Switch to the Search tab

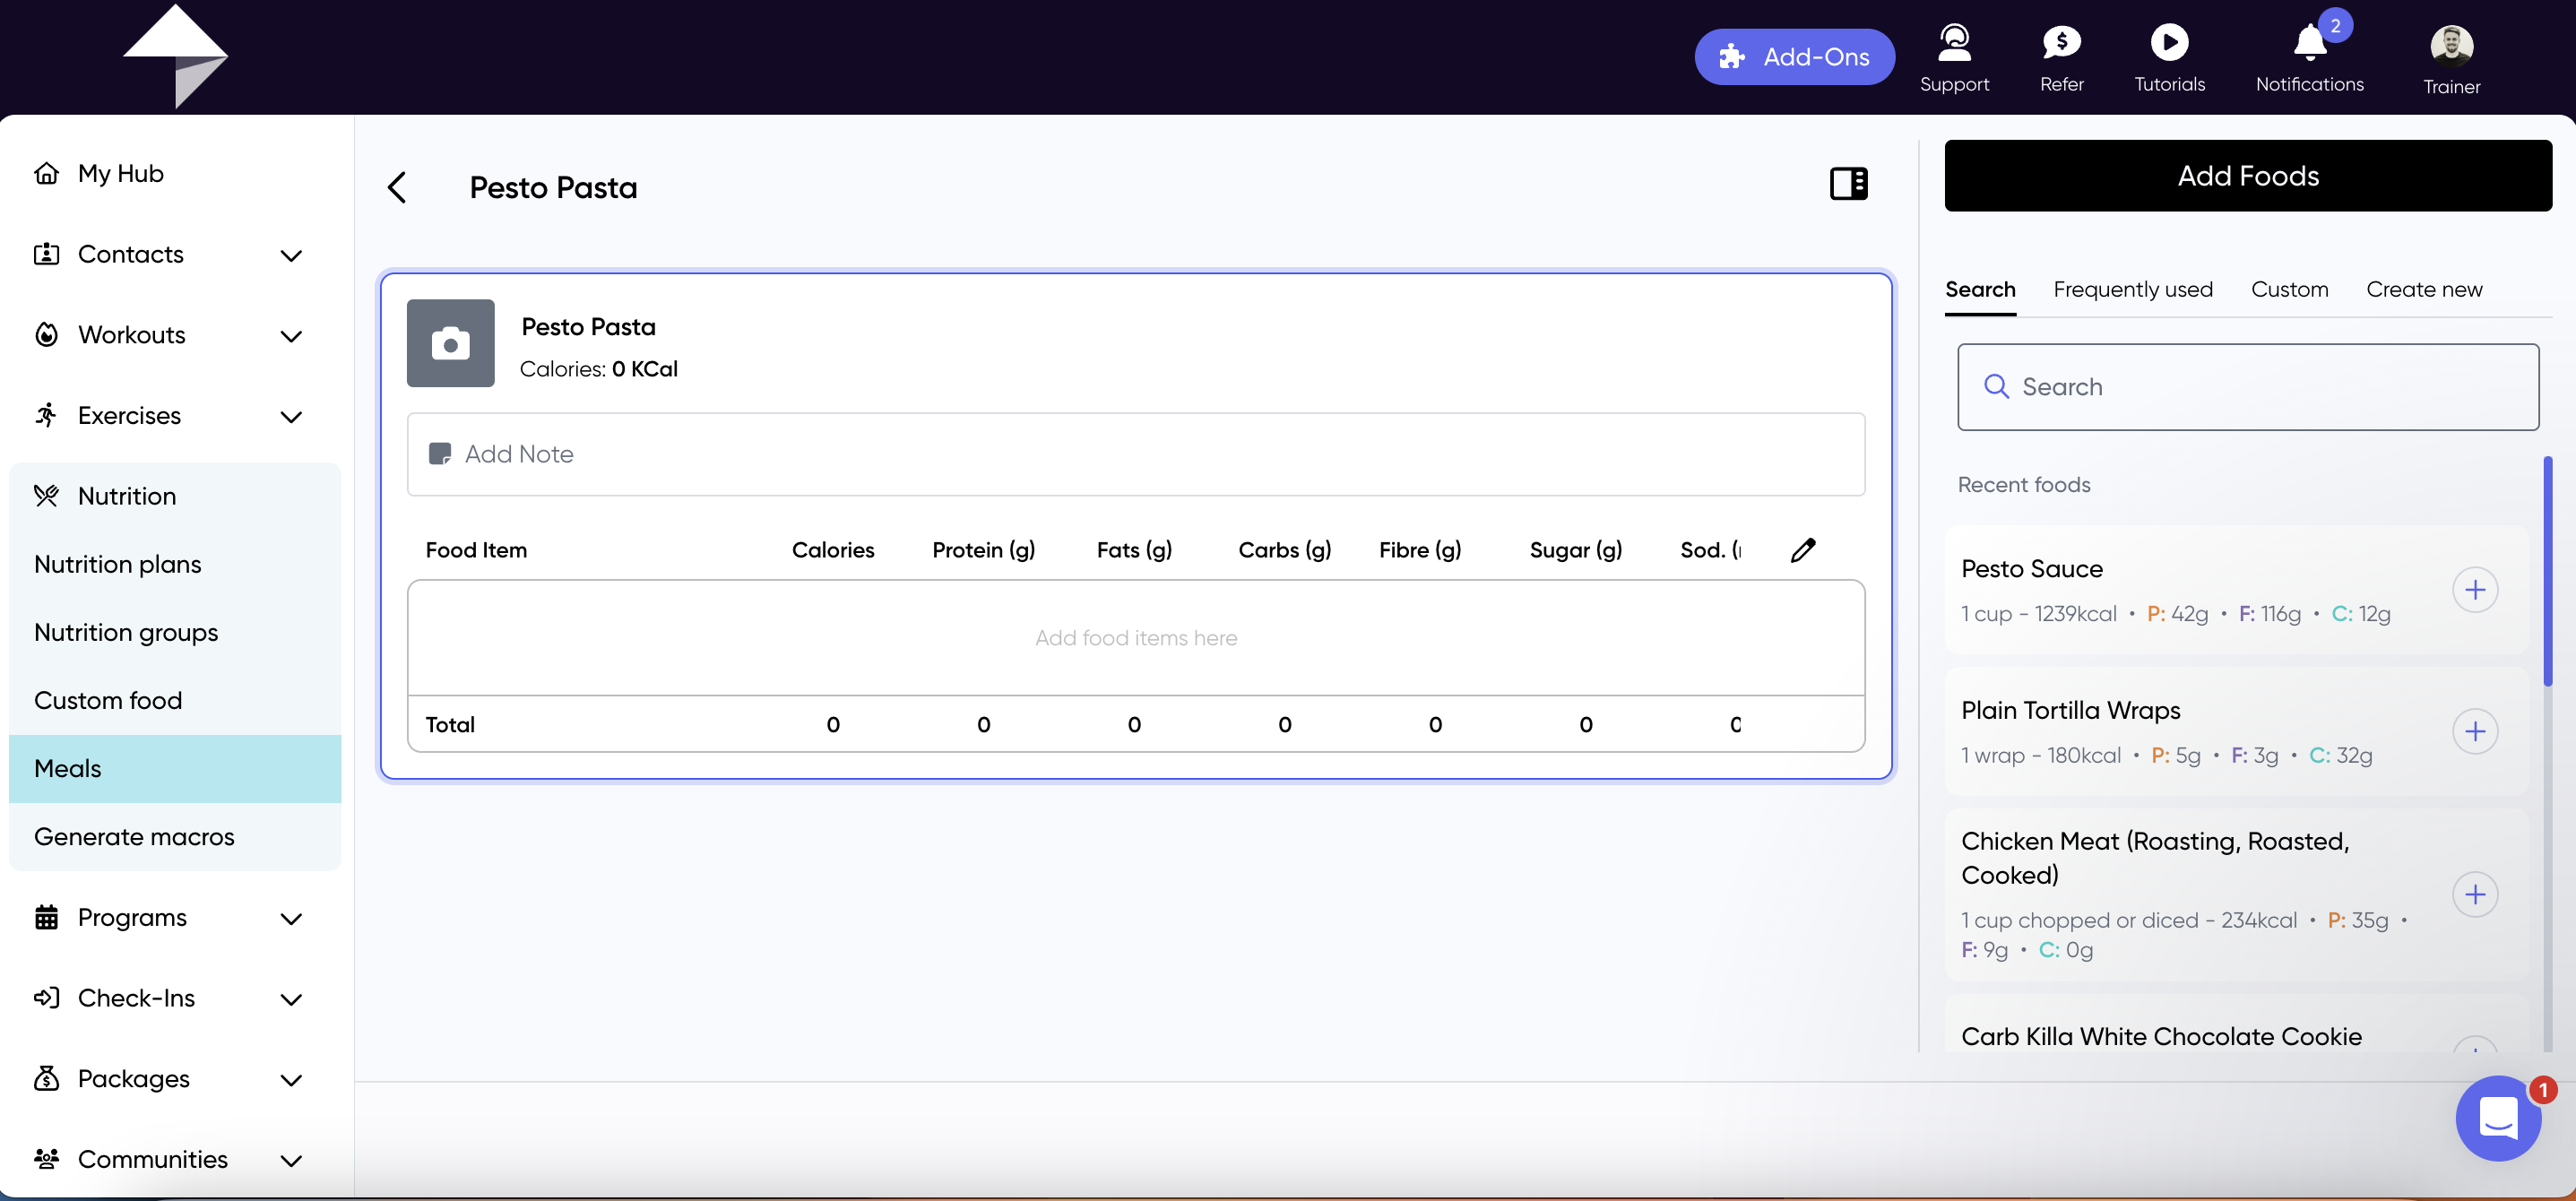[x=1979, y=289]
